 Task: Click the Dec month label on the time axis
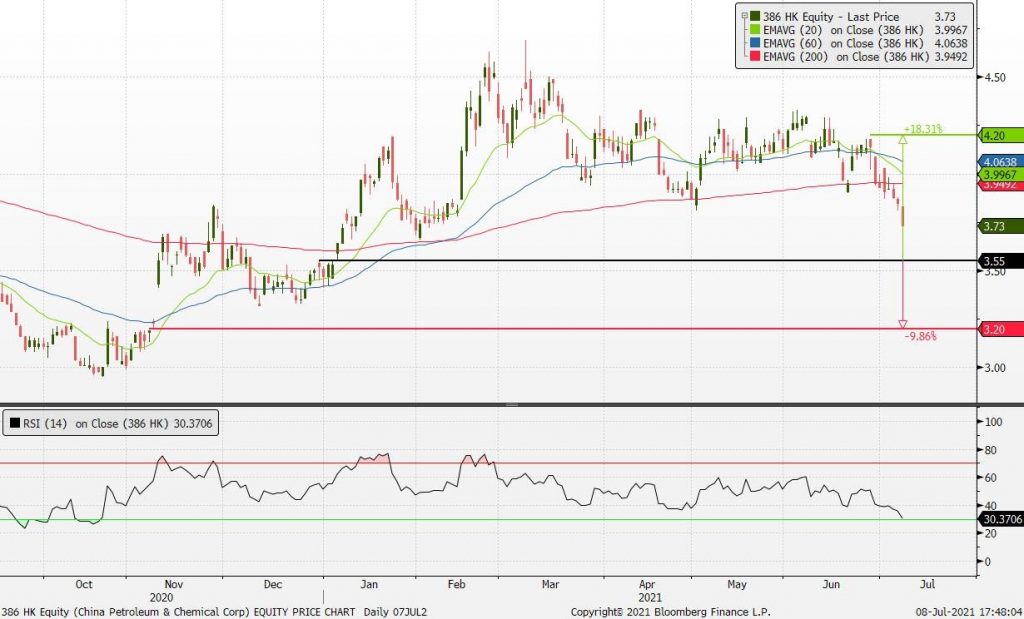click(x=272, y=584)
